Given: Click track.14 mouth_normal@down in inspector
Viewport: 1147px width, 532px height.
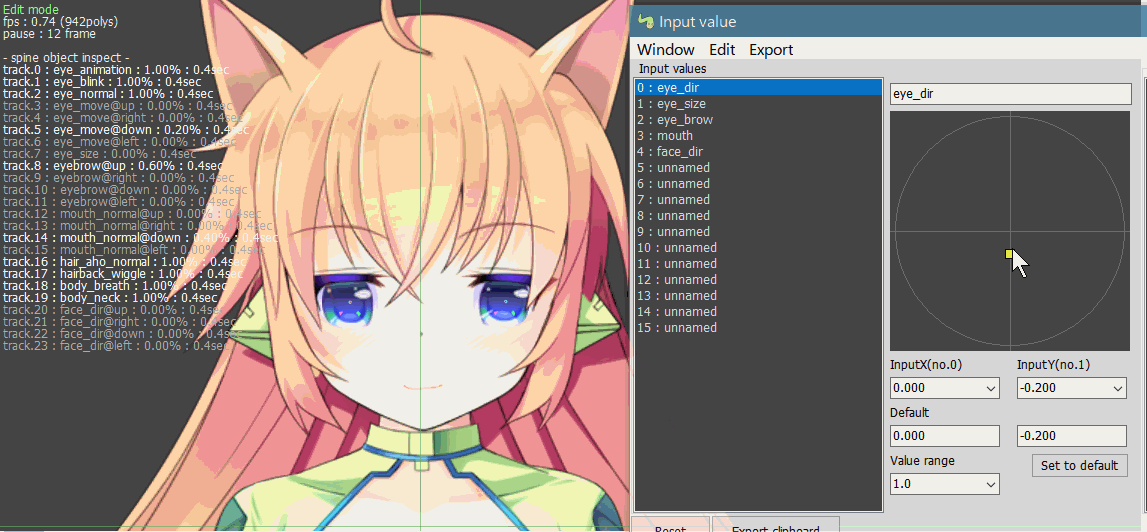Looking at the screenshot, I should click(x=140, y=238).
